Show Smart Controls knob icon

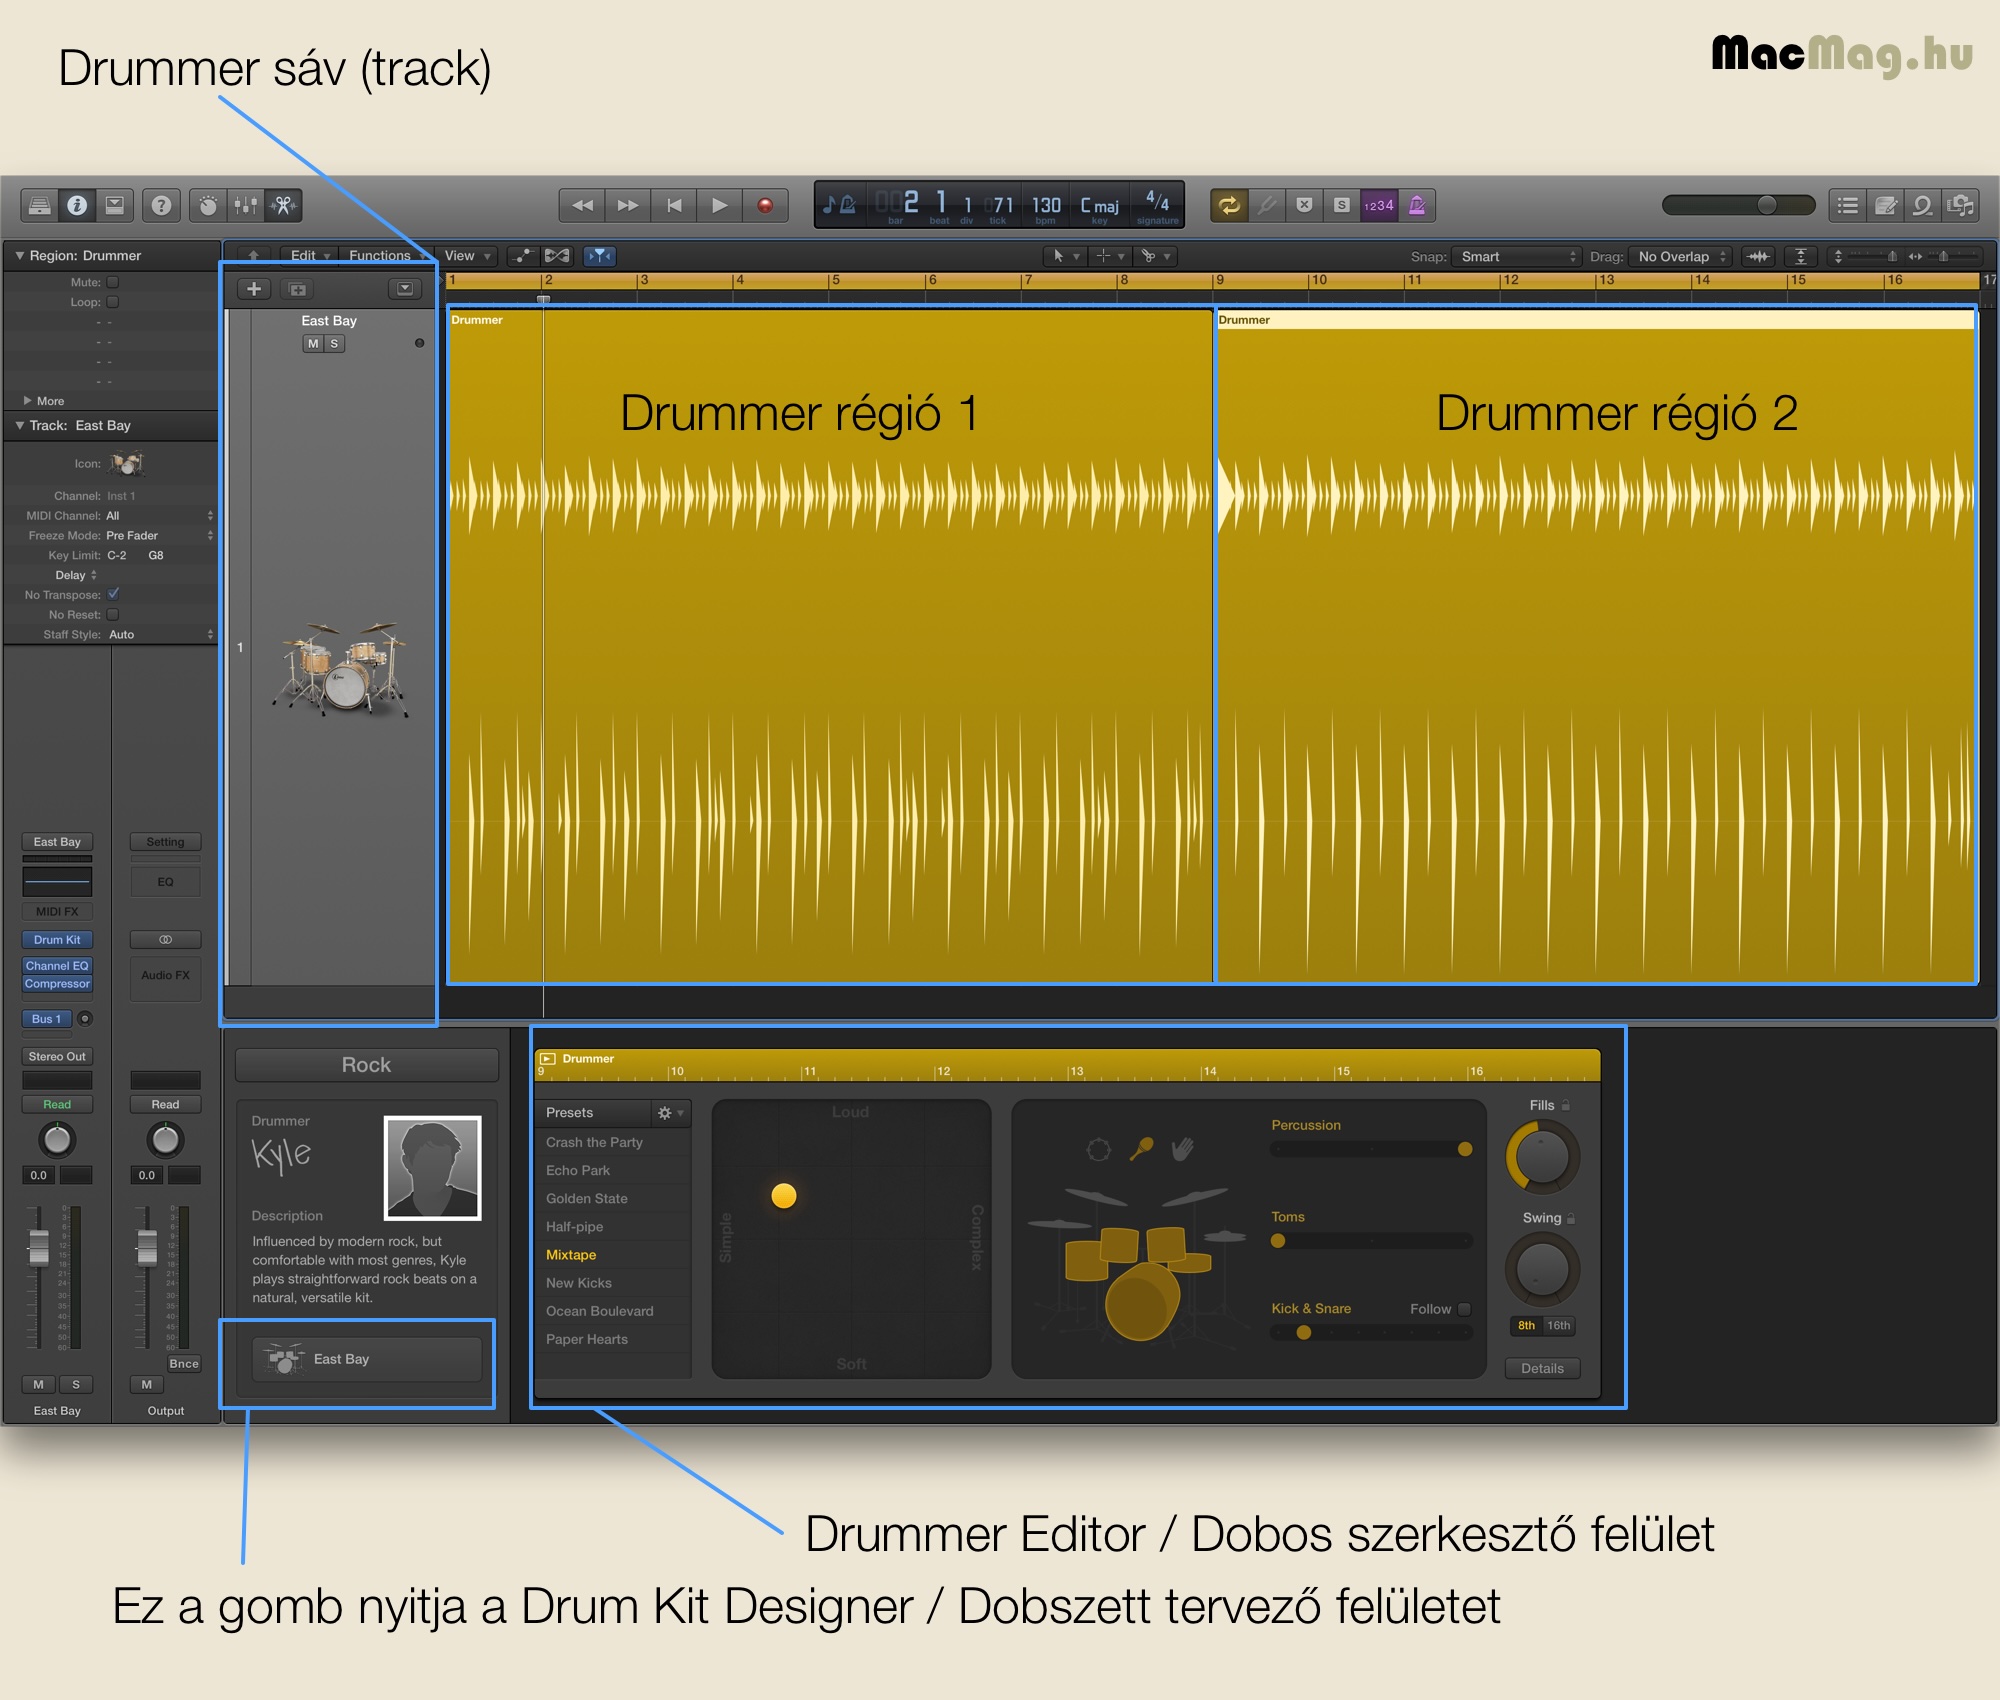[208, 205]
